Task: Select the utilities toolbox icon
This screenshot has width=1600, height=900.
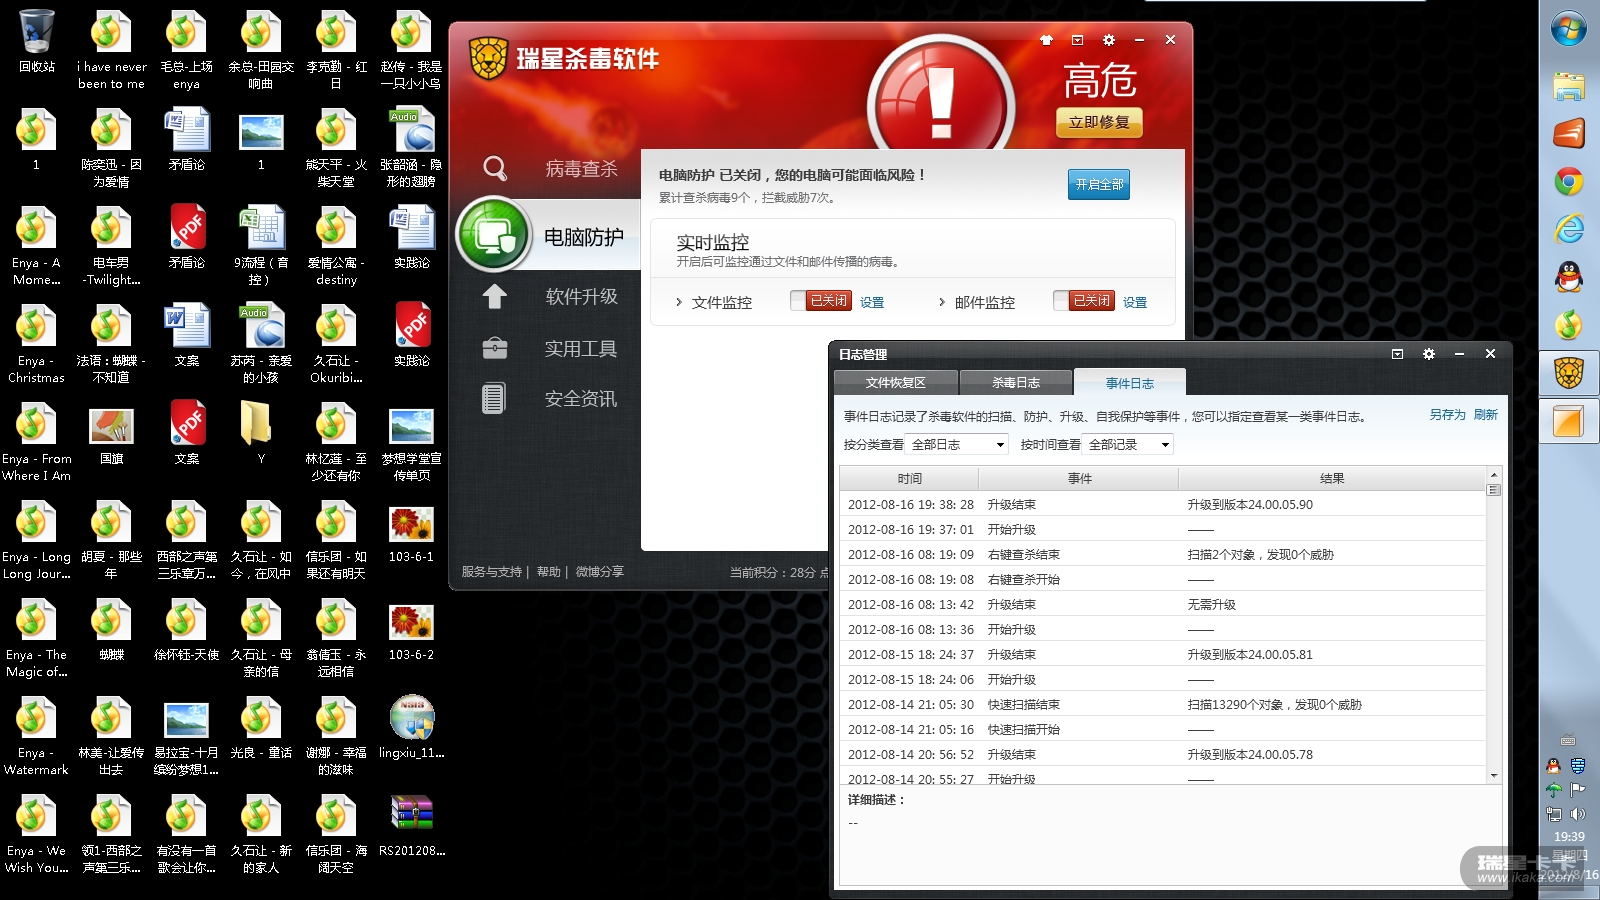Action: 494,348
